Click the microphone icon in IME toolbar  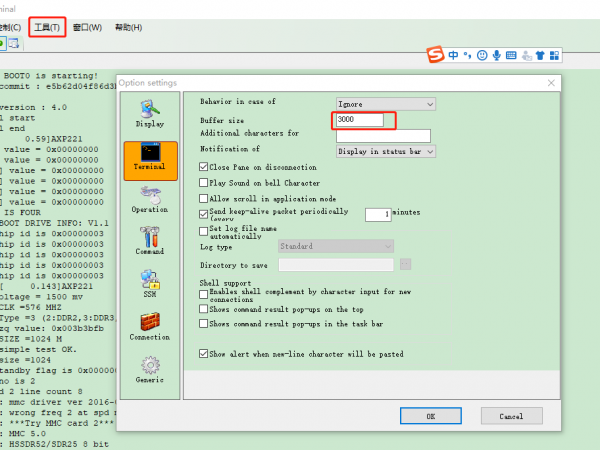tap(497, 54)
